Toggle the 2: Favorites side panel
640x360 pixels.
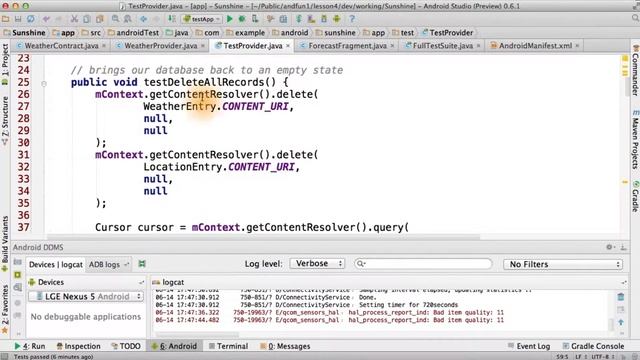click(5, 309)
